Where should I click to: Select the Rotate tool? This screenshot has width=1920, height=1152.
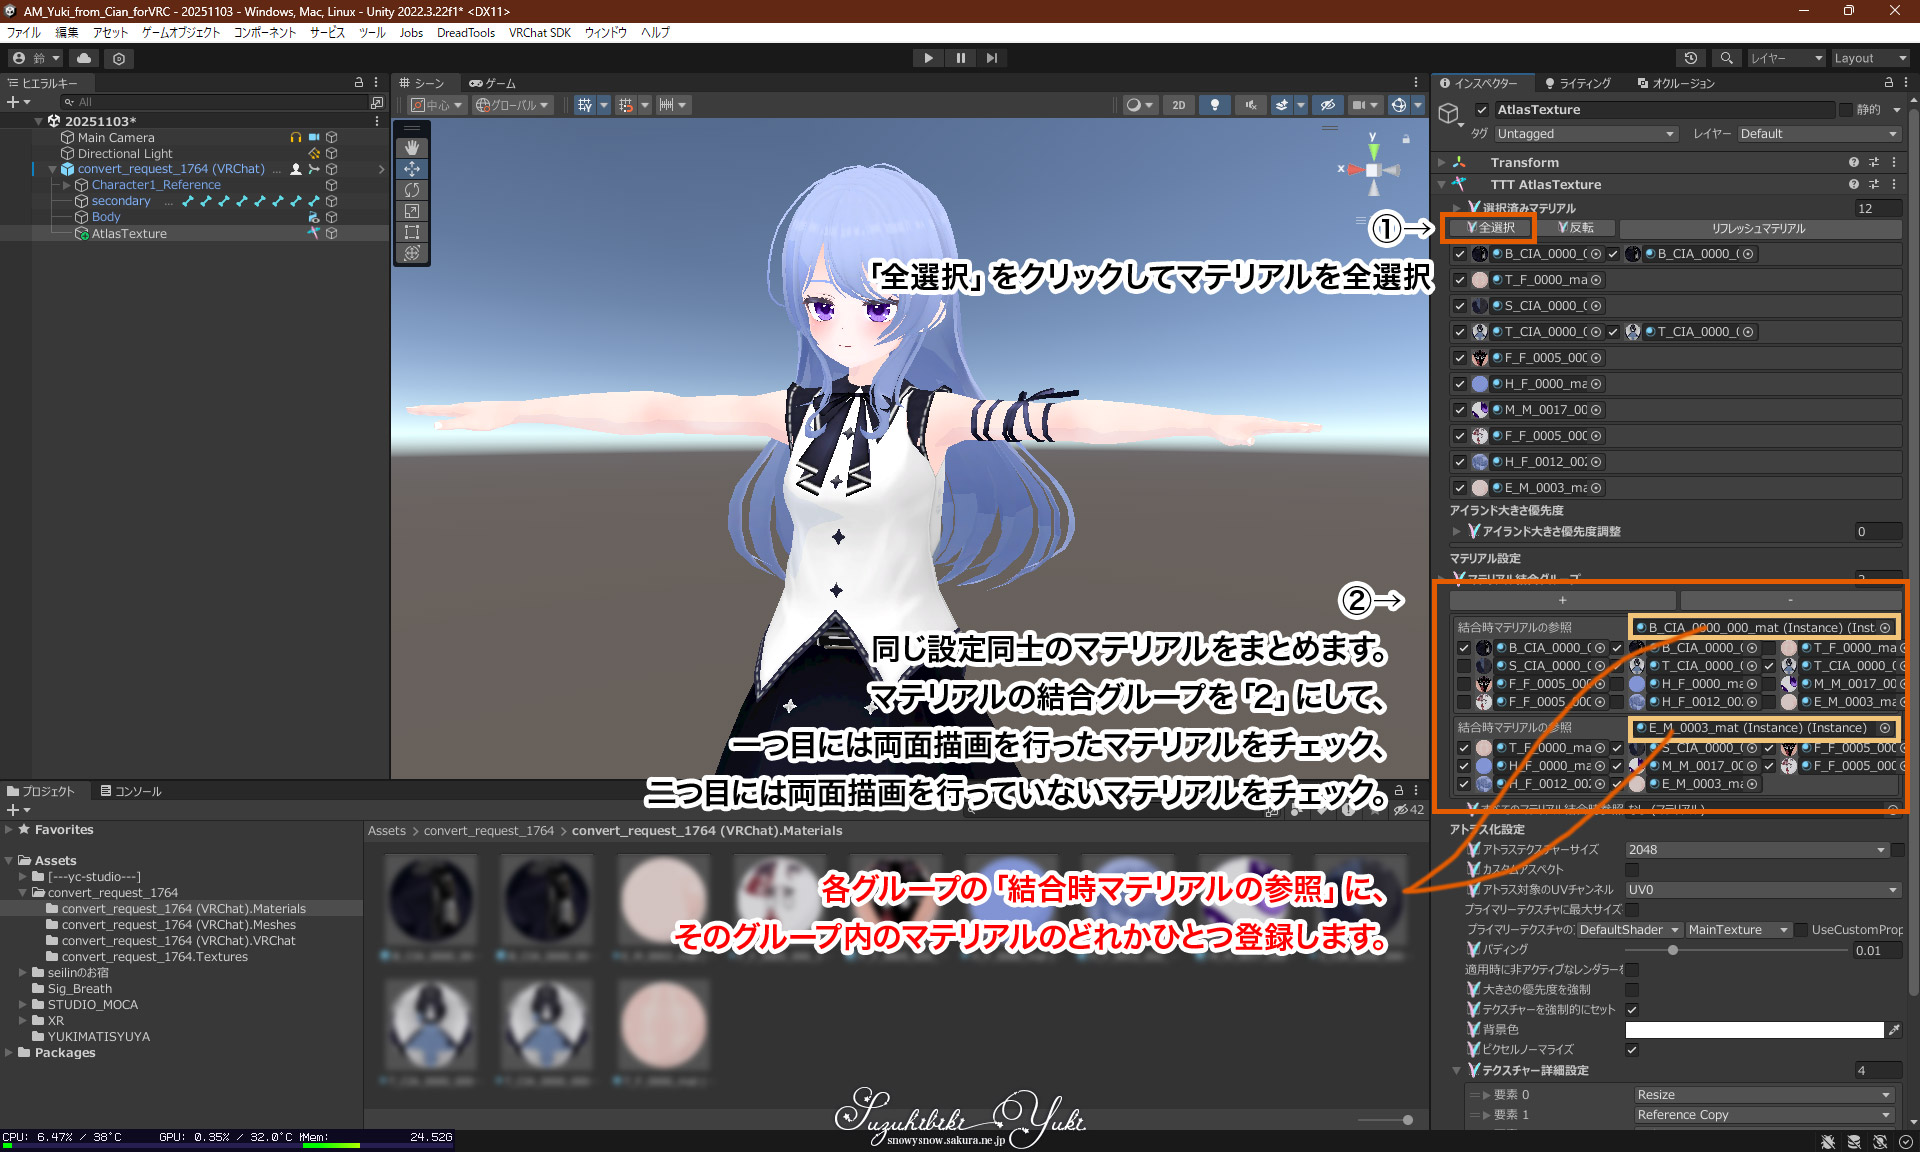(412, 190)
